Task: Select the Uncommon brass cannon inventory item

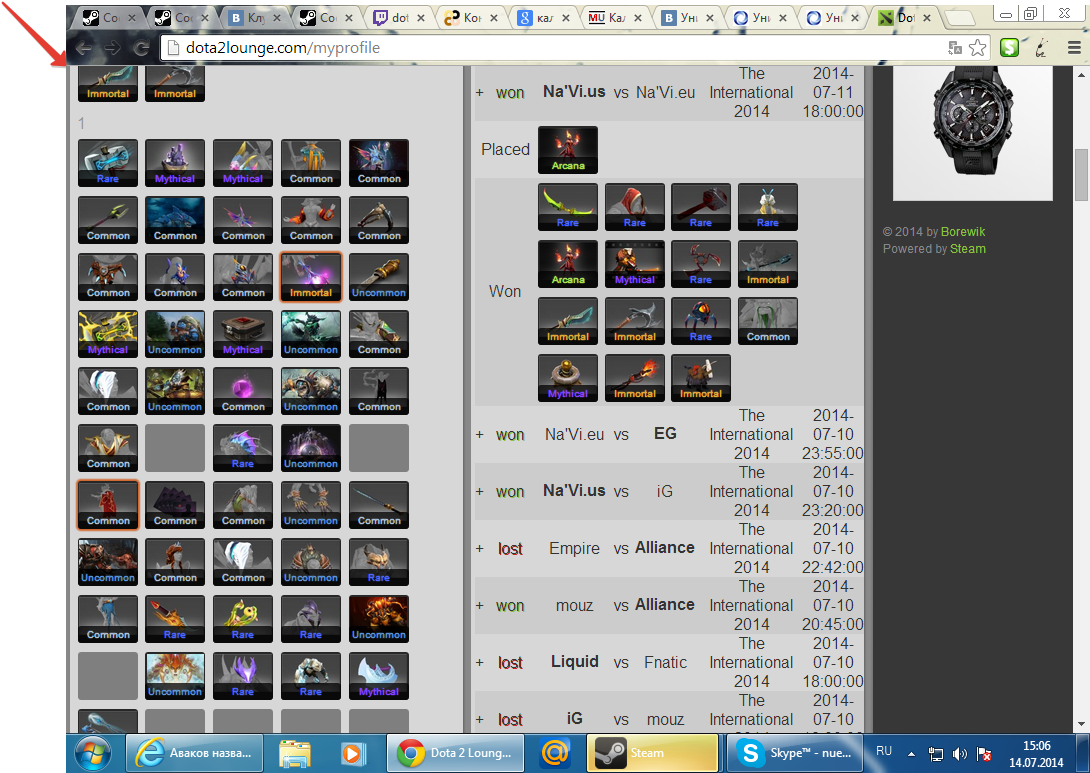Action: point(379,277)
